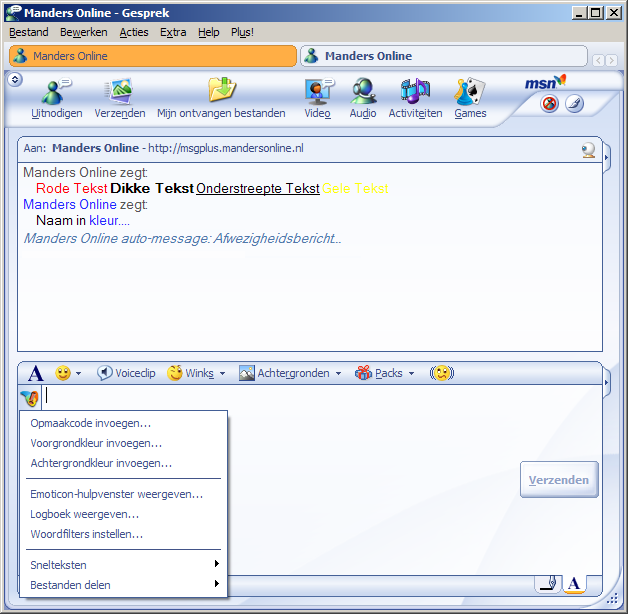
Task: Open the Packs gift icon
Action: [x=378, y=373]
